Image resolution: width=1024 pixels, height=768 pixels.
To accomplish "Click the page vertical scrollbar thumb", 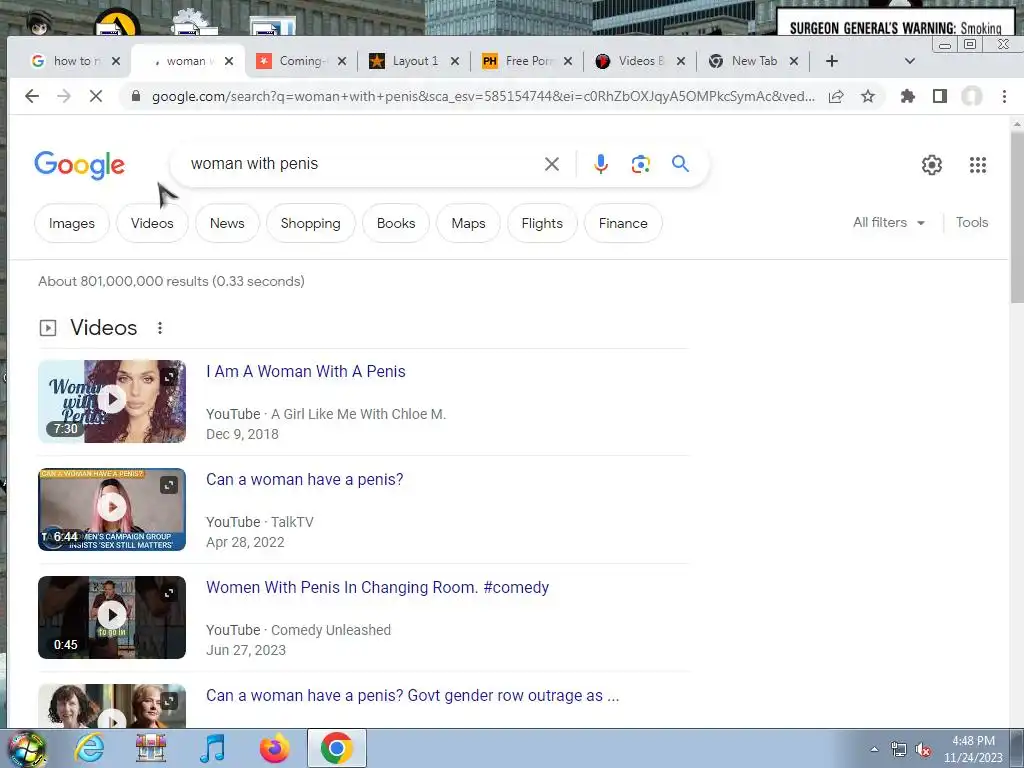I will click(x=1017, y=219).
